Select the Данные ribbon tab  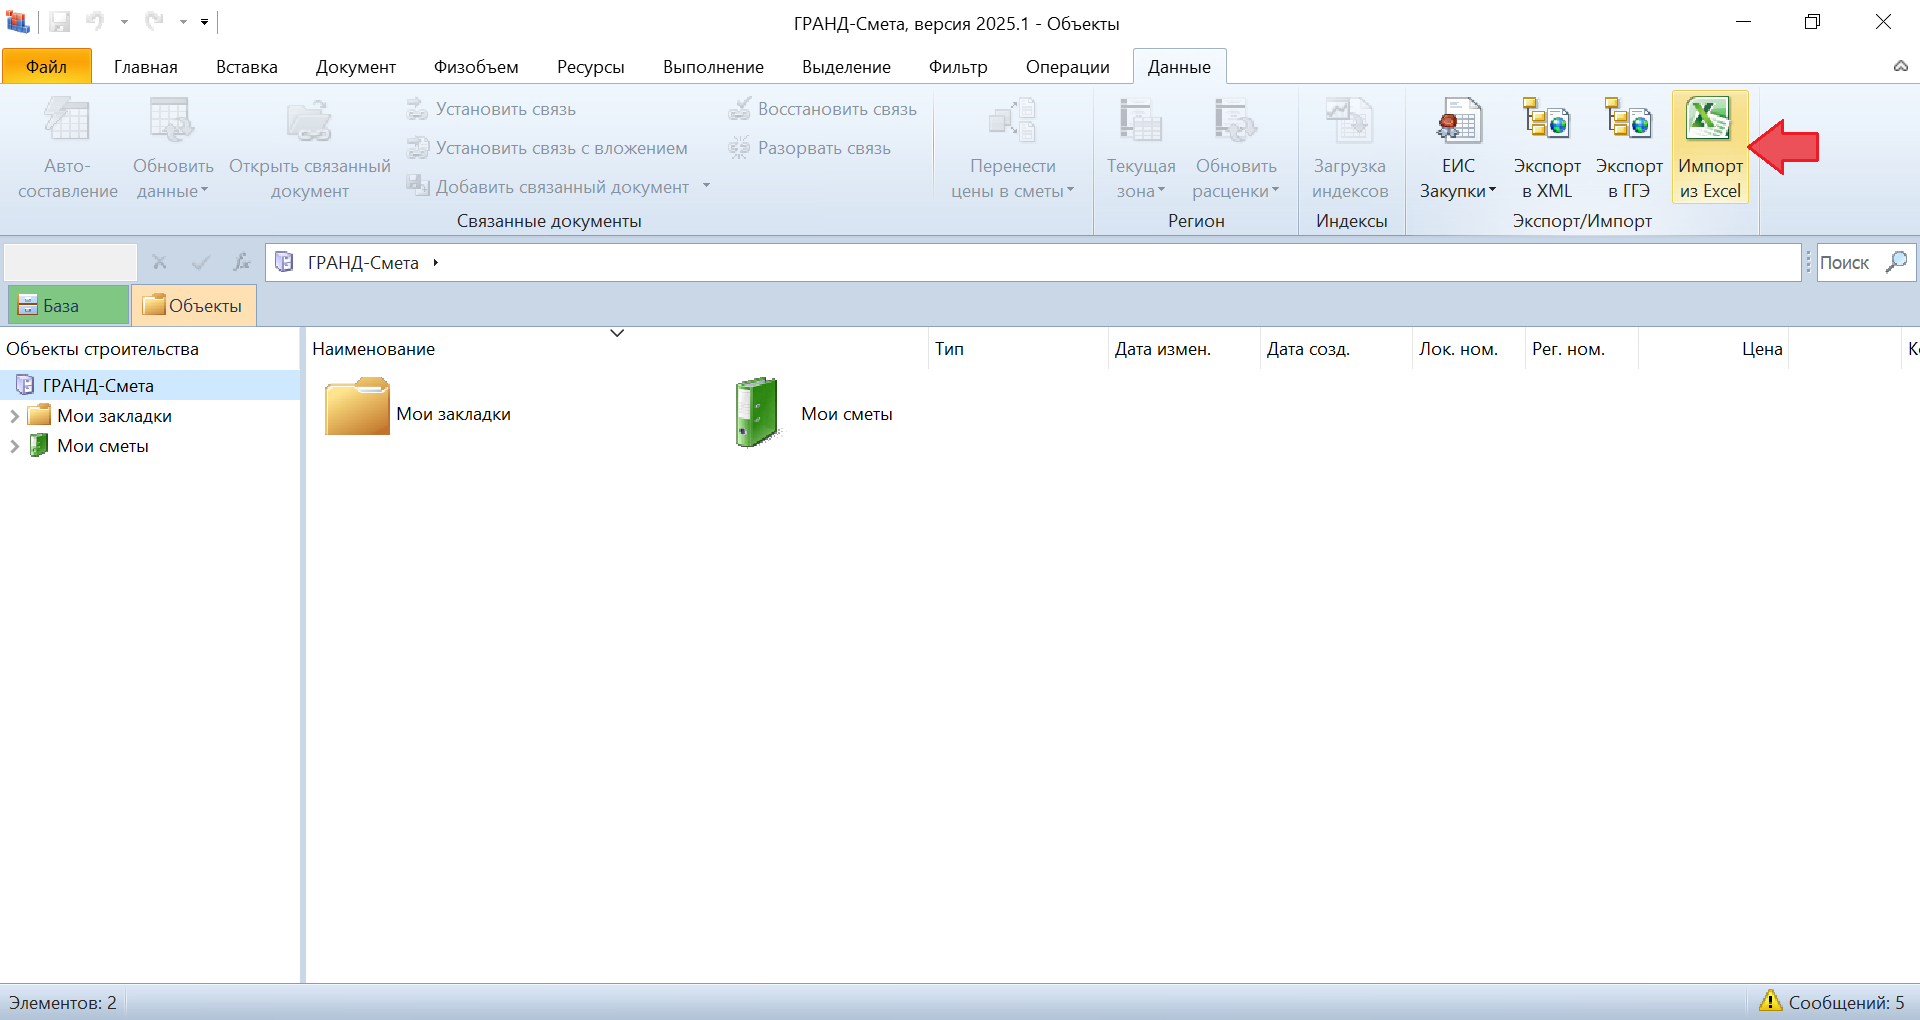(x=1179, y=67)
